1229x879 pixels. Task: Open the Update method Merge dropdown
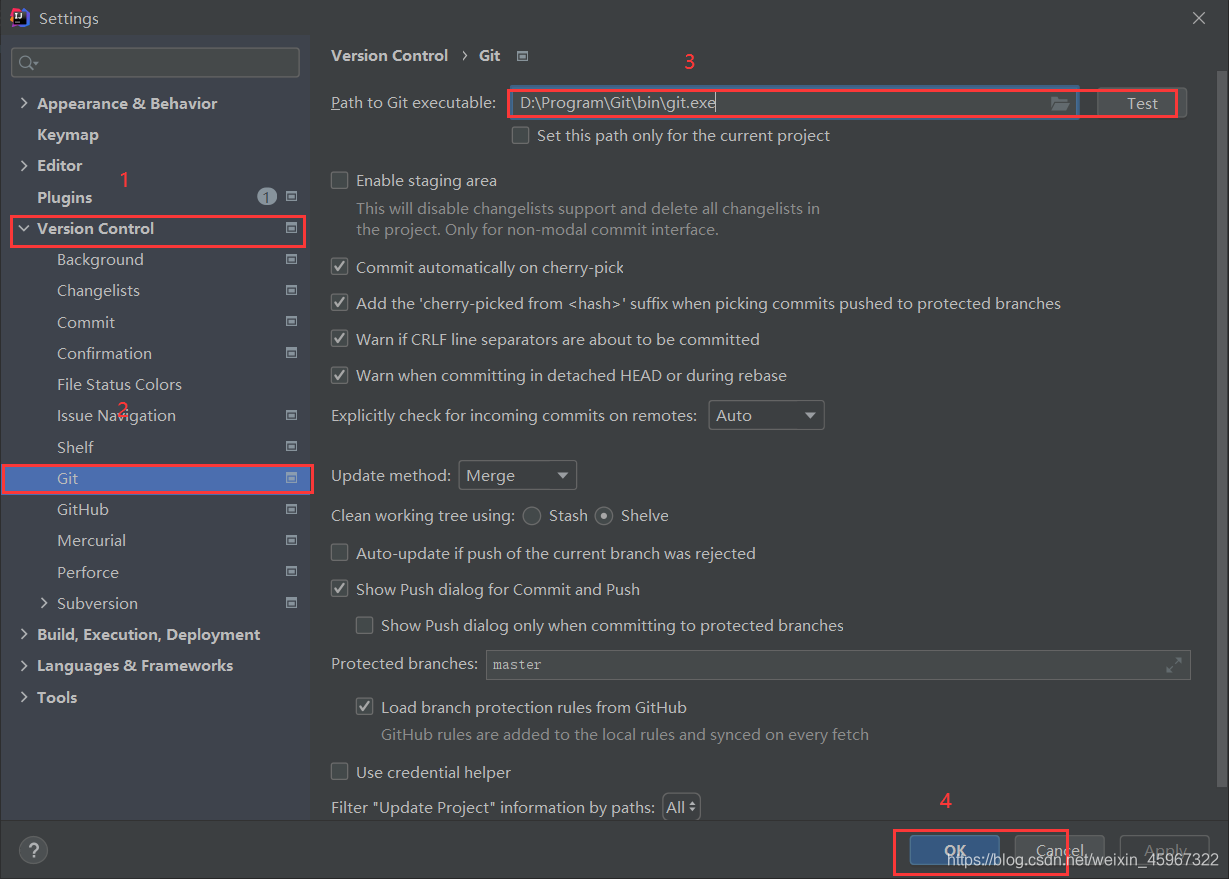tap(518, 475)
